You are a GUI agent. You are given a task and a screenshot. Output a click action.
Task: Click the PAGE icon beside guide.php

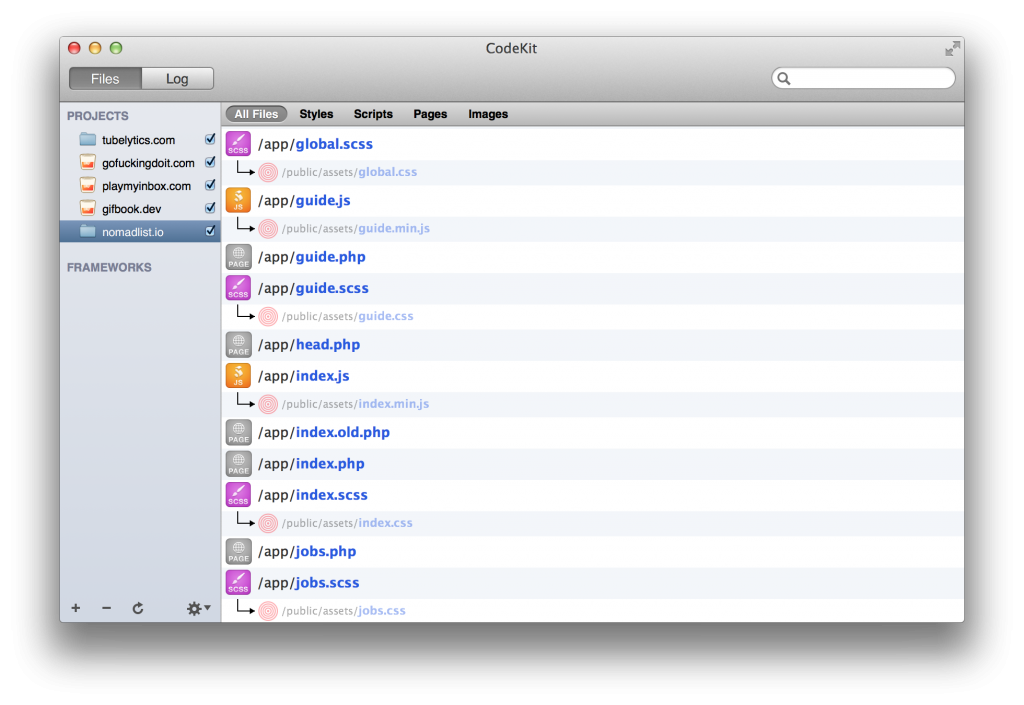[237, 257]
